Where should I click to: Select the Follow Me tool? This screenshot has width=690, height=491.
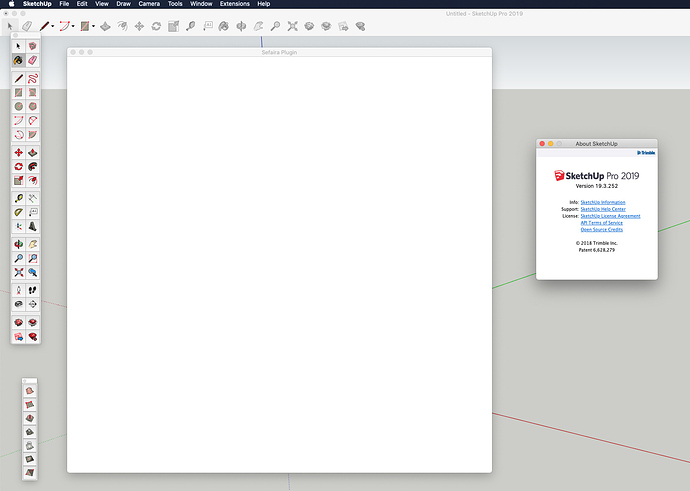coord(33,167)
